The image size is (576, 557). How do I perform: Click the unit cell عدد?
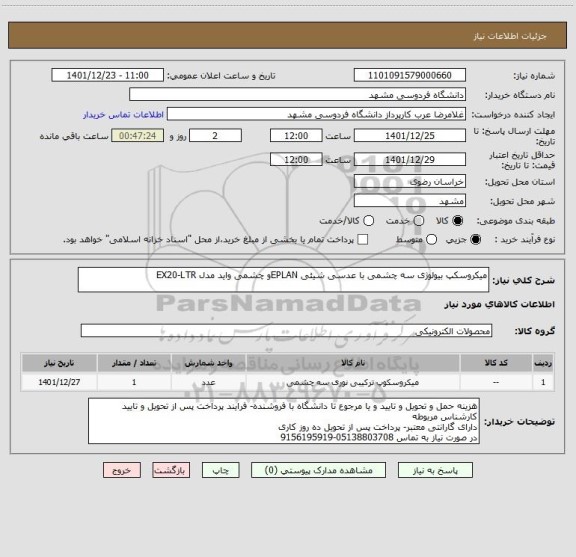pos(208,382)
